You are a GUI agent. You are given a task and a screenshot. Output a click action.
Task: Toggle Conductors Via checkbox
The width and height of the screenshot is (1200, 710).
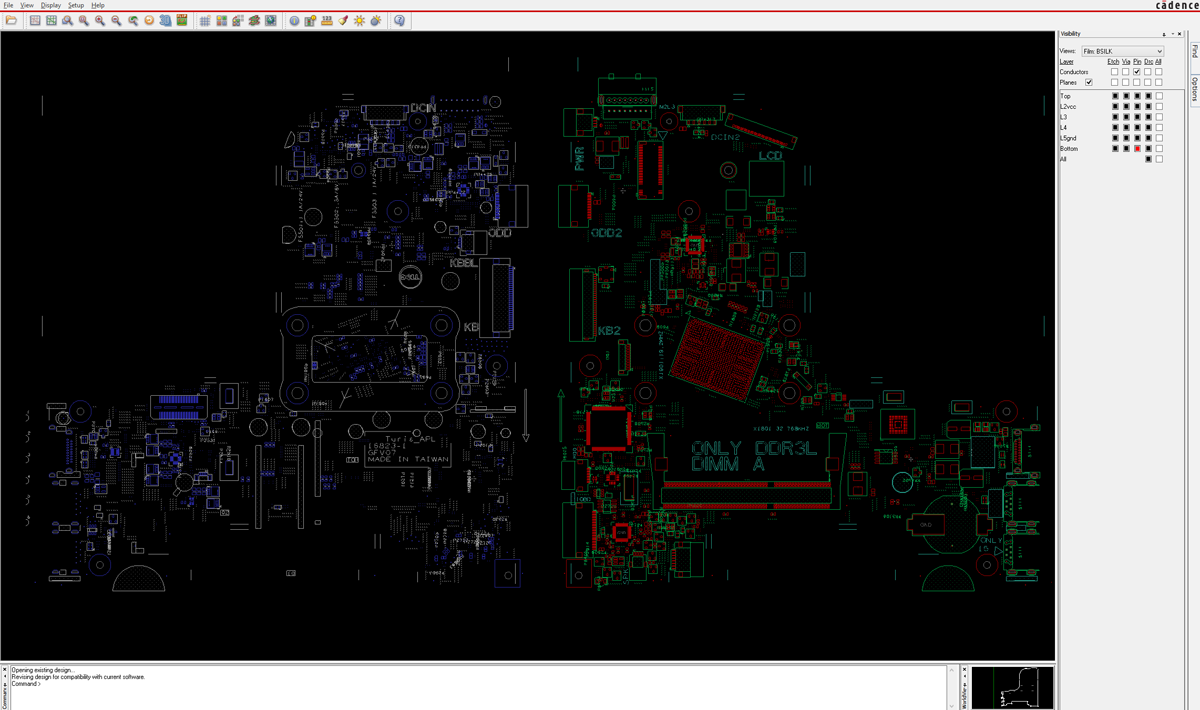point(1126,72)
